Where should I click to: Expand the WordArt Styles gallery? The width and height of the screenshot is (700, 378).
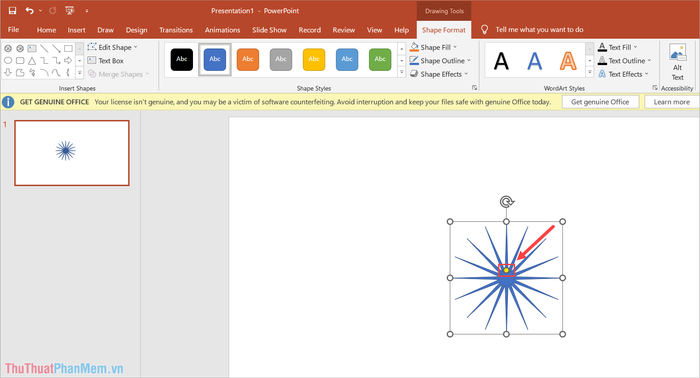(x=589, y=72)
